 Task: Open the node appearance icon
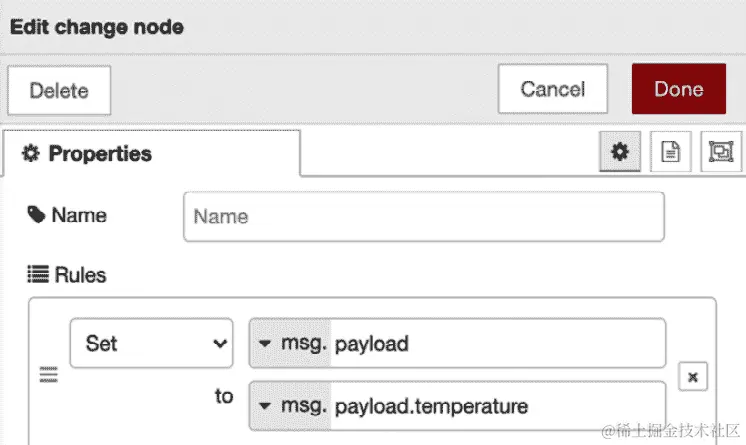tap(721, 152)
